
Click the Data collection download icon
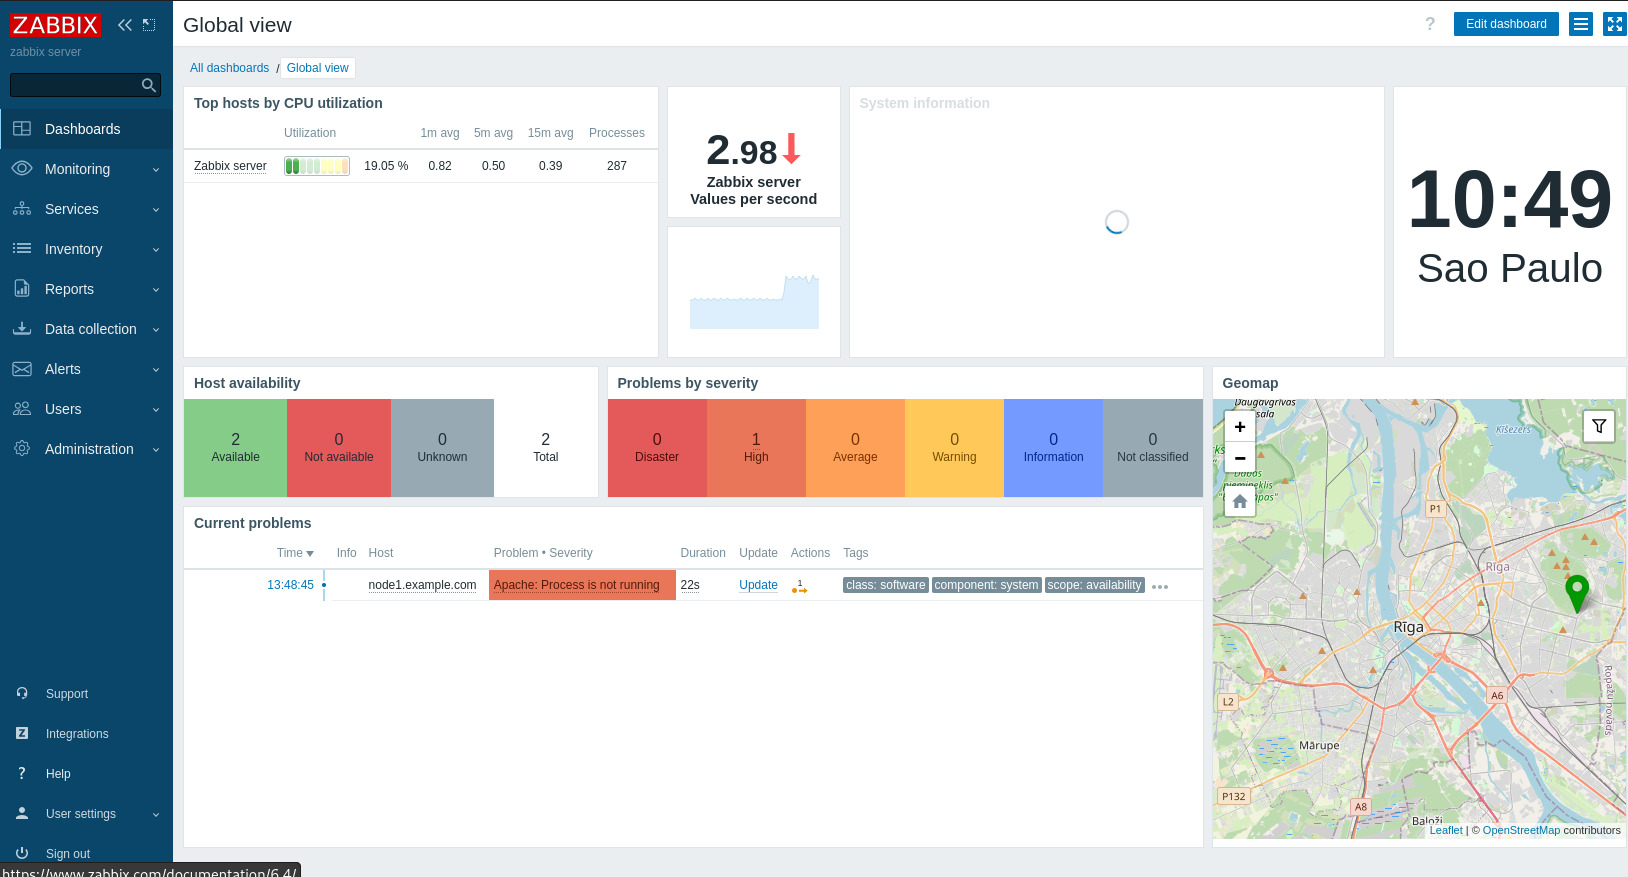click(x=22, y=329)
